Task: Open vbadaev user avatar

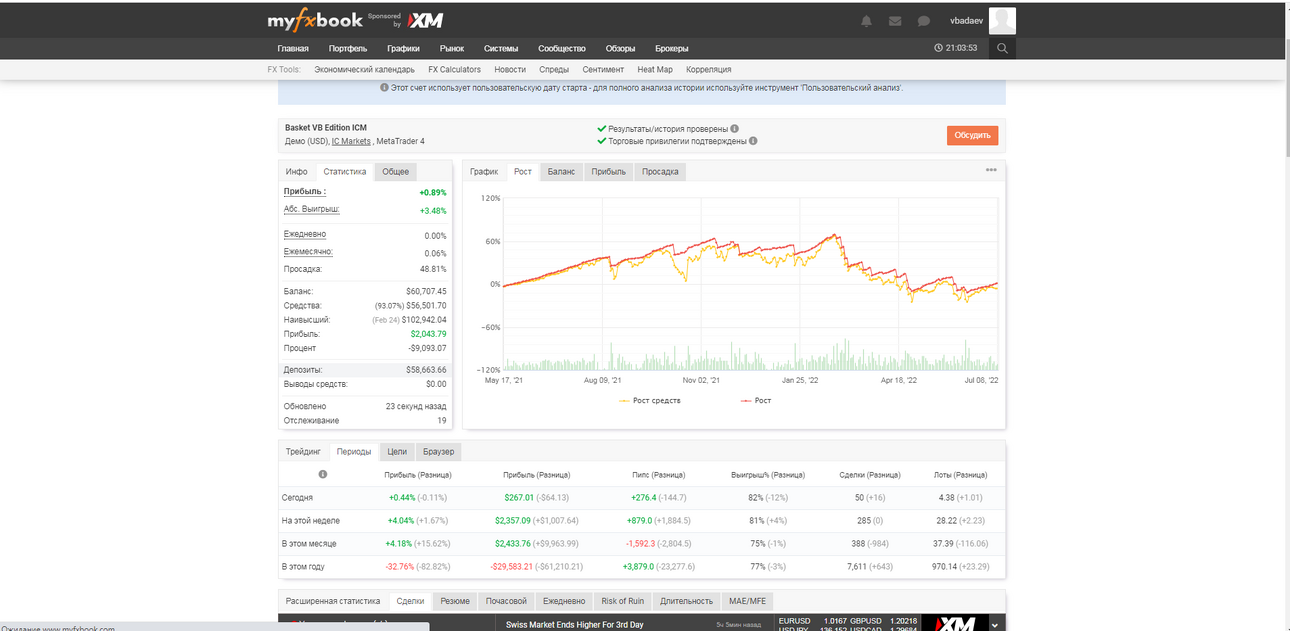Action: tap(1002, 20)
